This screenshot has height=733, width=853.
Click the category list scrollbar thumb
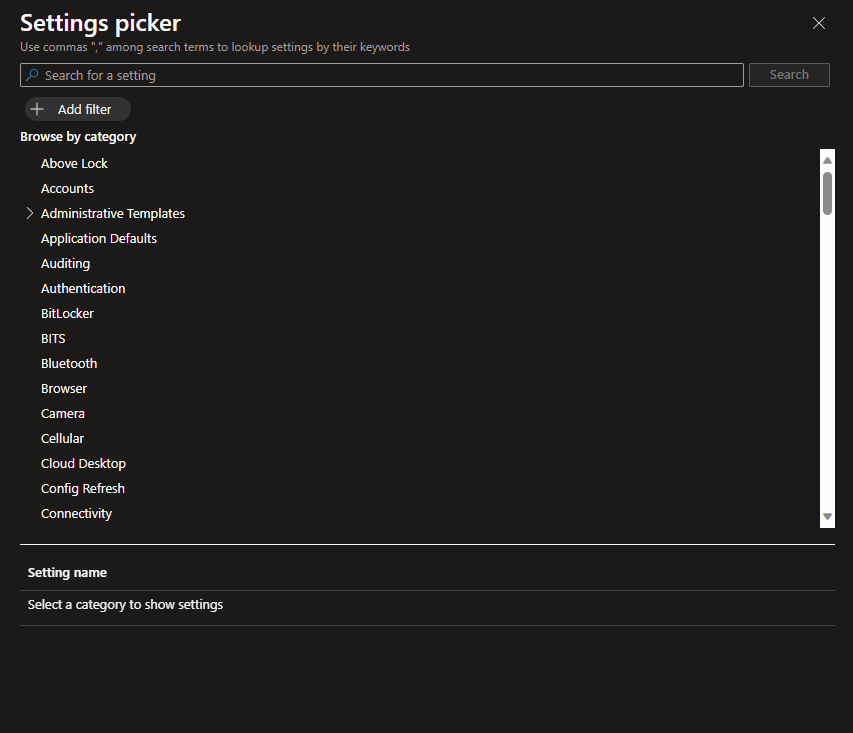pos(827,192)
